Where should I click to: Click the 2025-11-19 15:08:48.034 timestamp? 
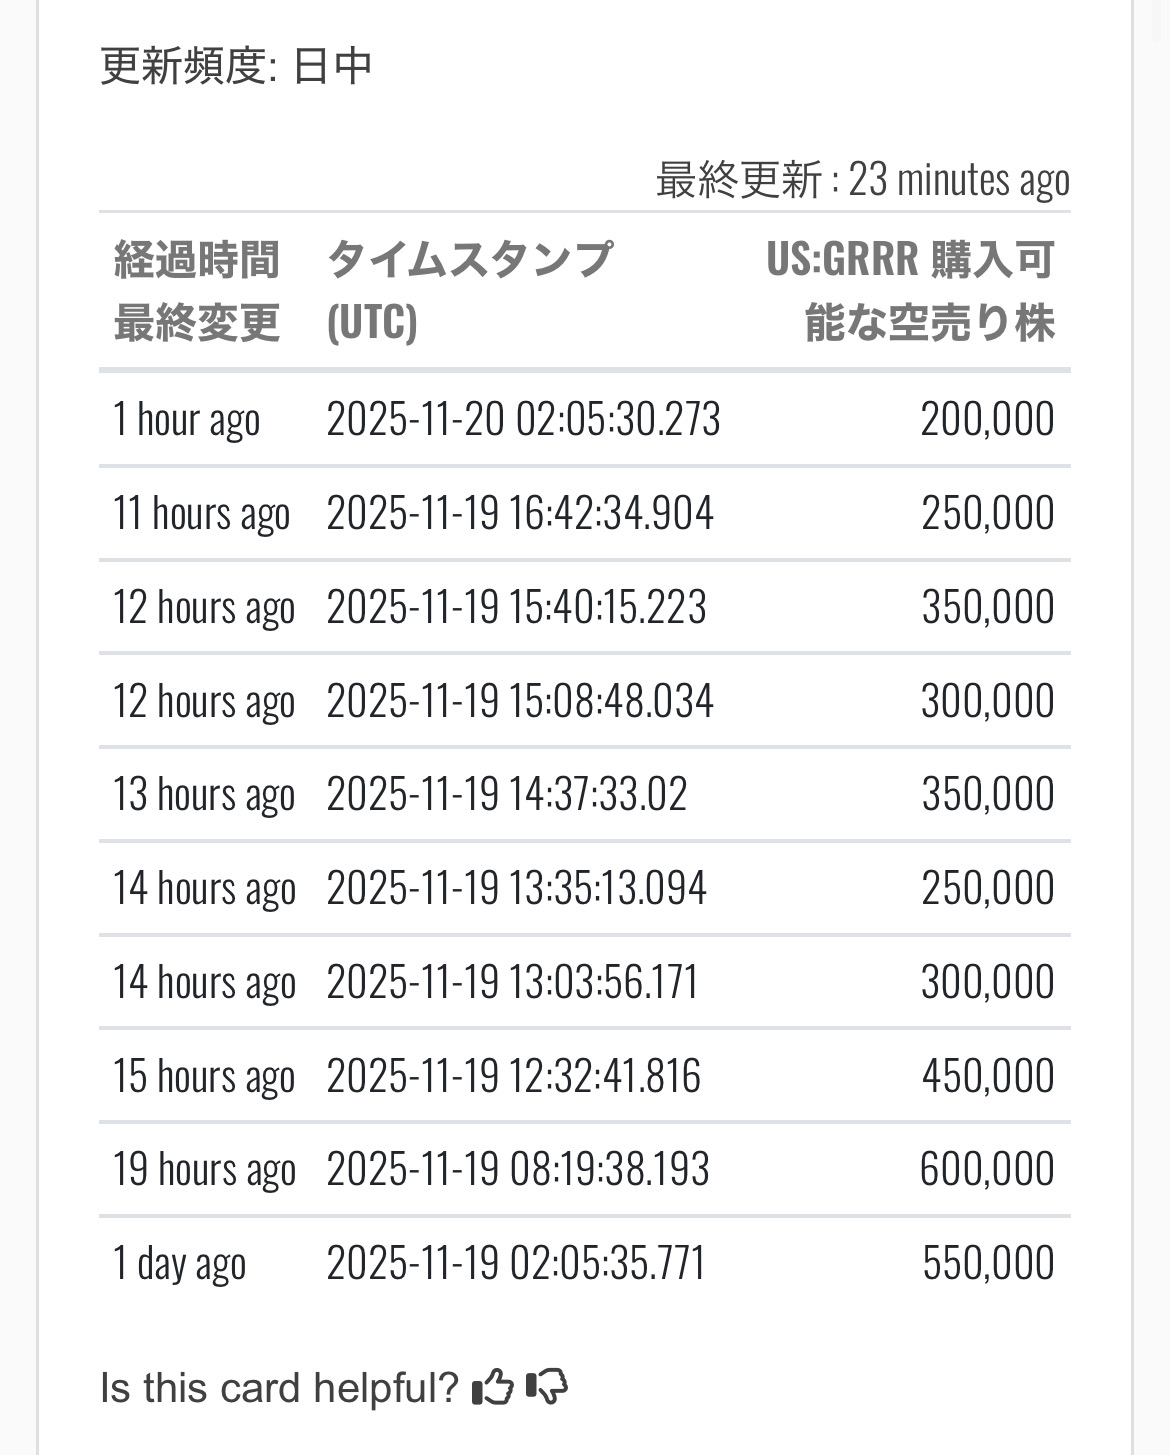520,701
